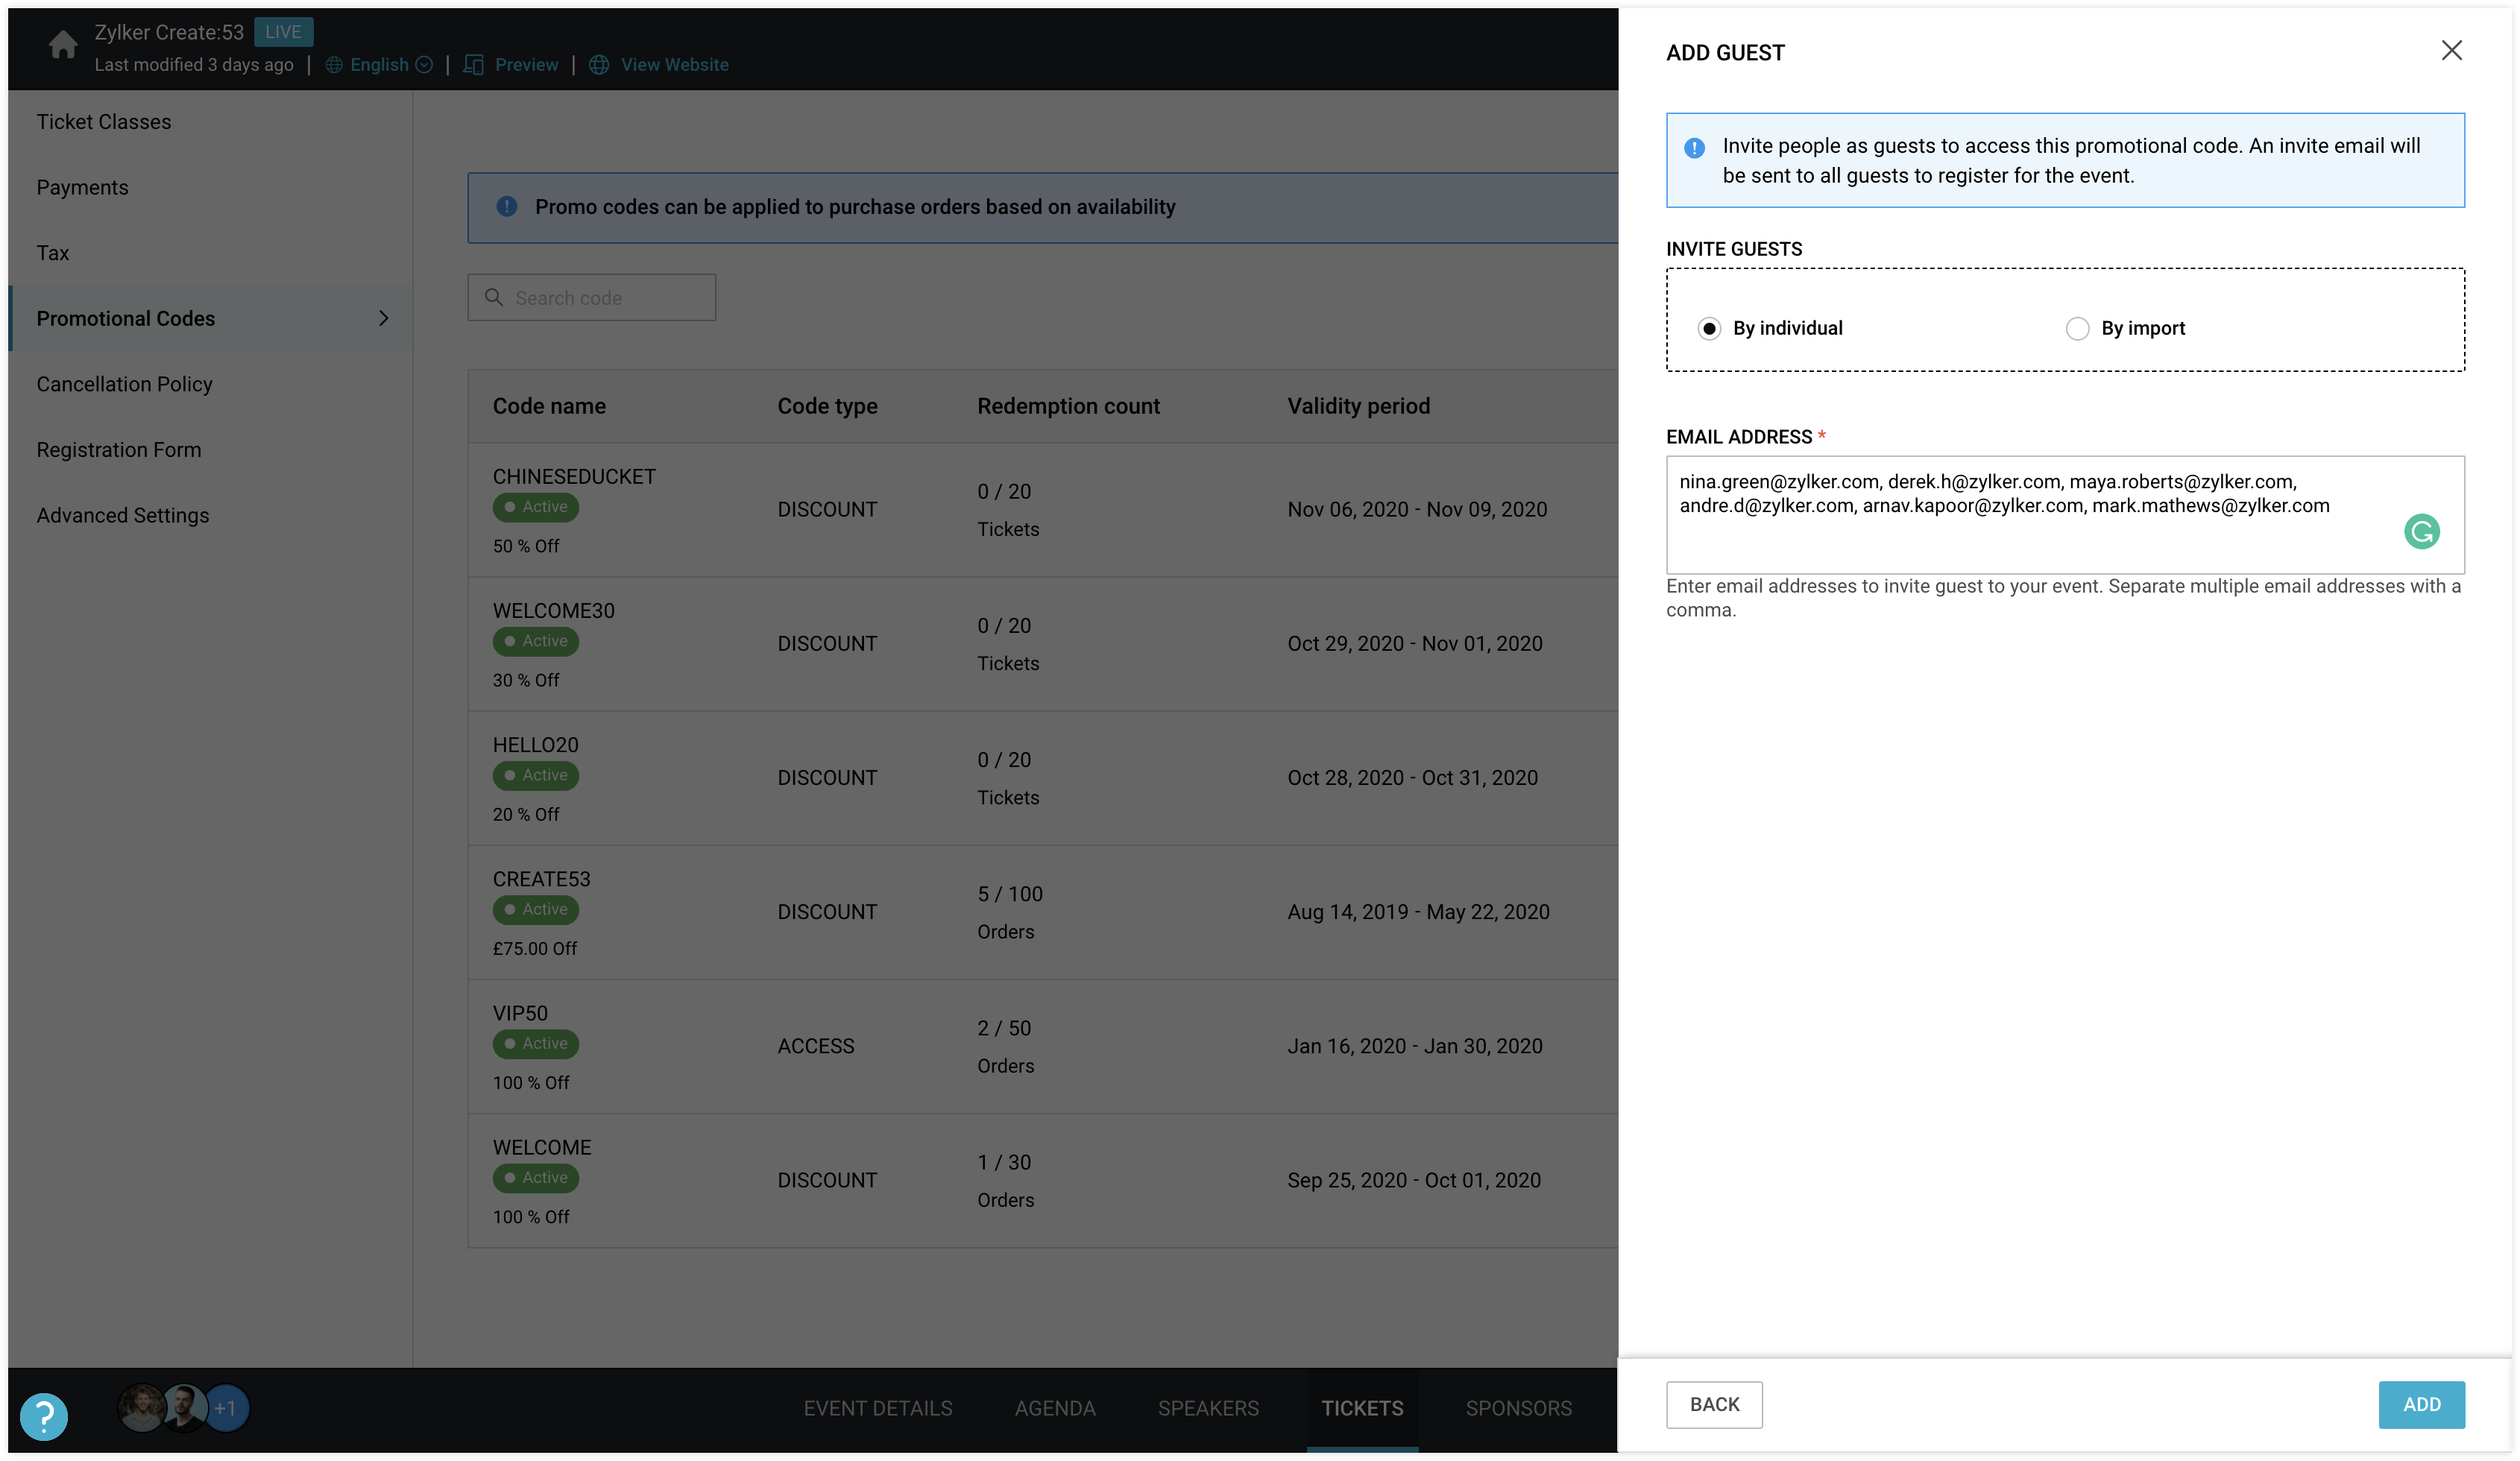
Task: Click the +1 collaborators avatar badge
Action: click(226, 1408)
